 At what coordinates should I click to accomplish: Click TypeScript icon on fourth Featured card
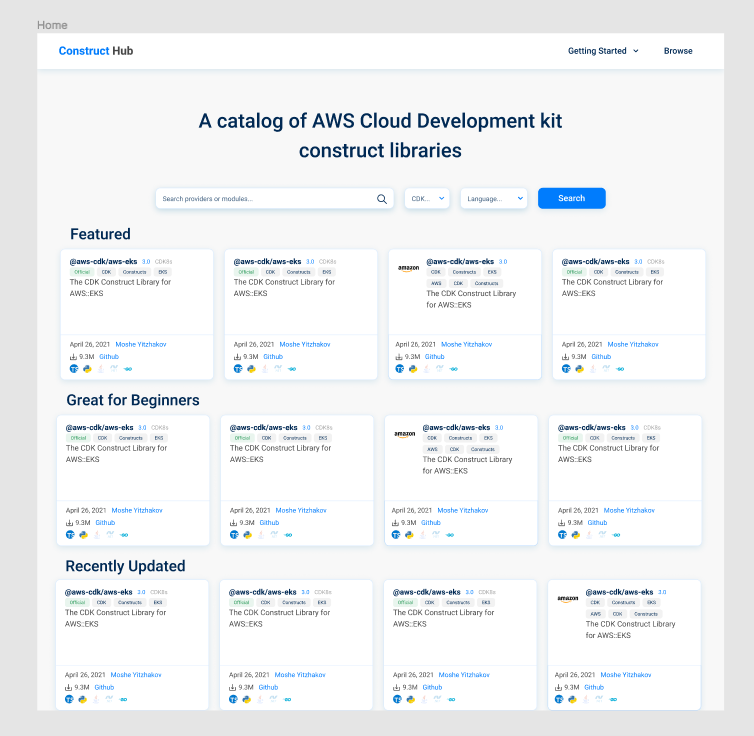tap(566, 369)
